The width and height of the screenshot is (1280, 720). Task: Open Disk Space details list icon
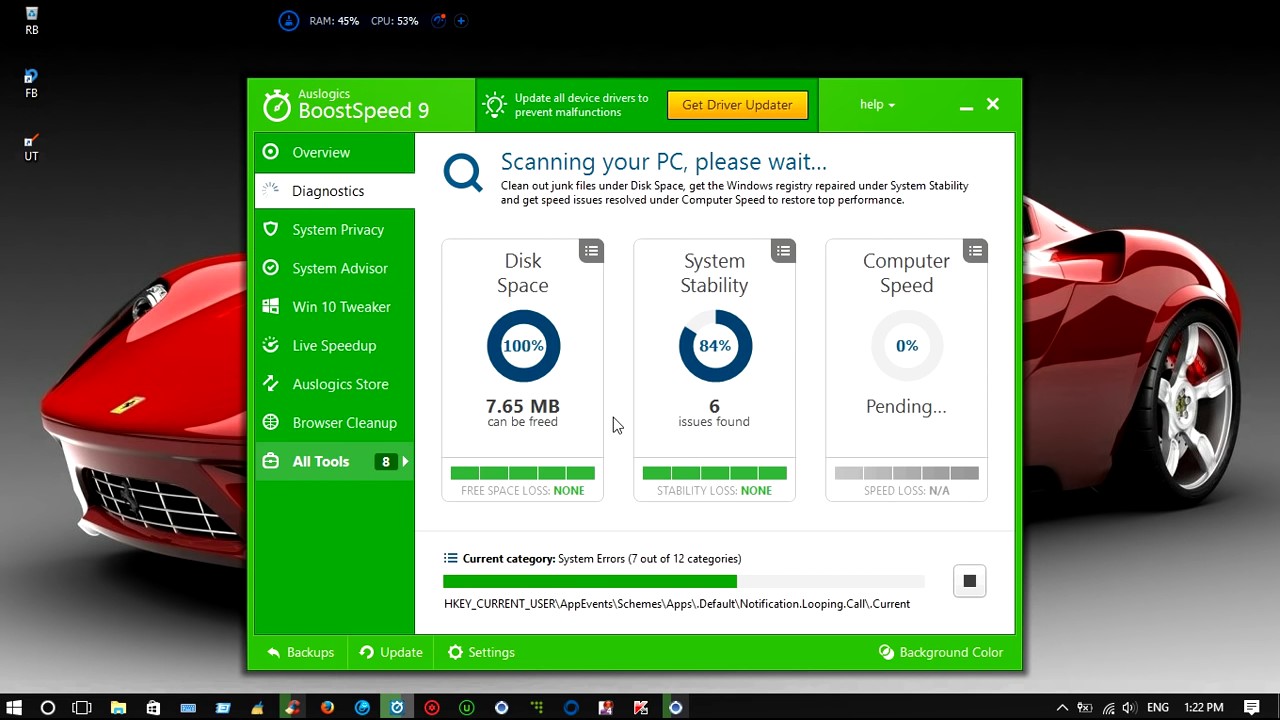pos(591,251)
